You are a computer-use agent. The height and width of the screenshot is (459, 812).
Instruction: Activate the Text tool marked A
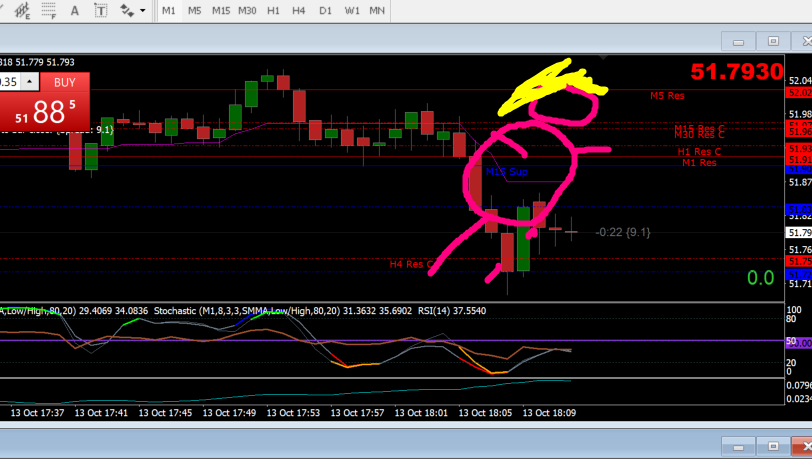(75, 10)
